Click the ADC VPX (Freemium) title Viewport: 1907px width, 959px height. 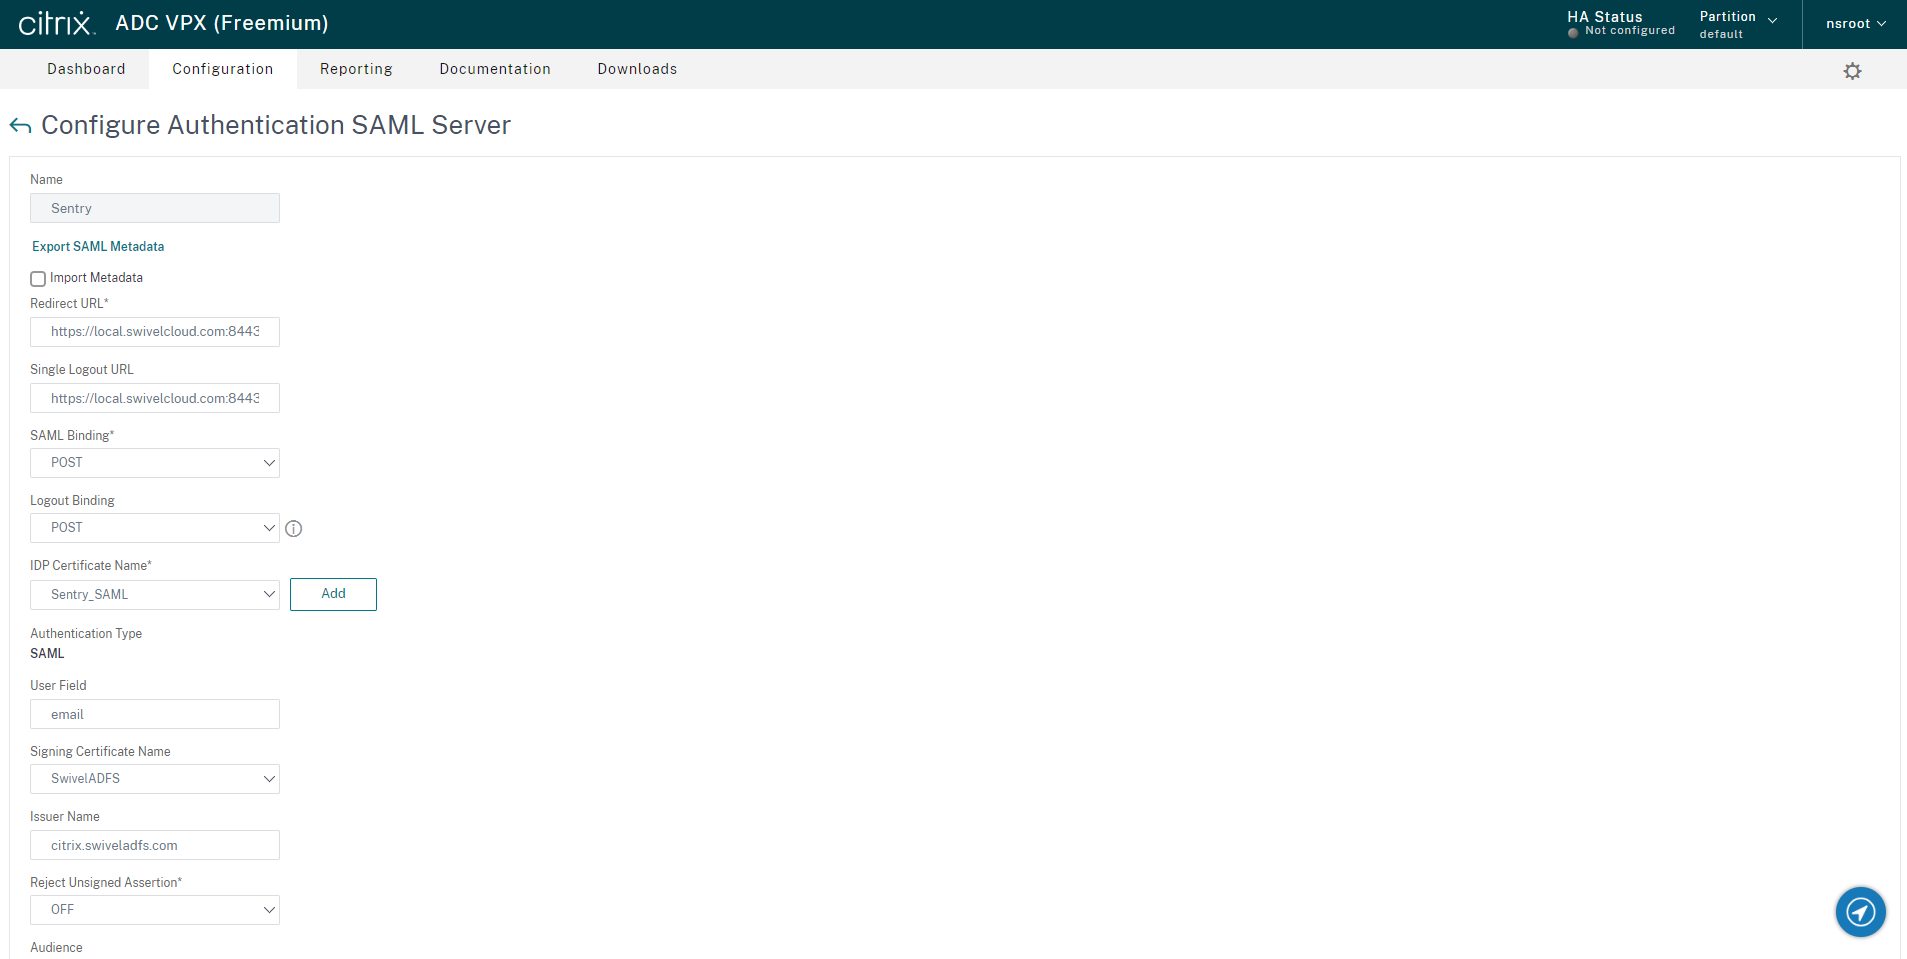(x=221, y=23)
